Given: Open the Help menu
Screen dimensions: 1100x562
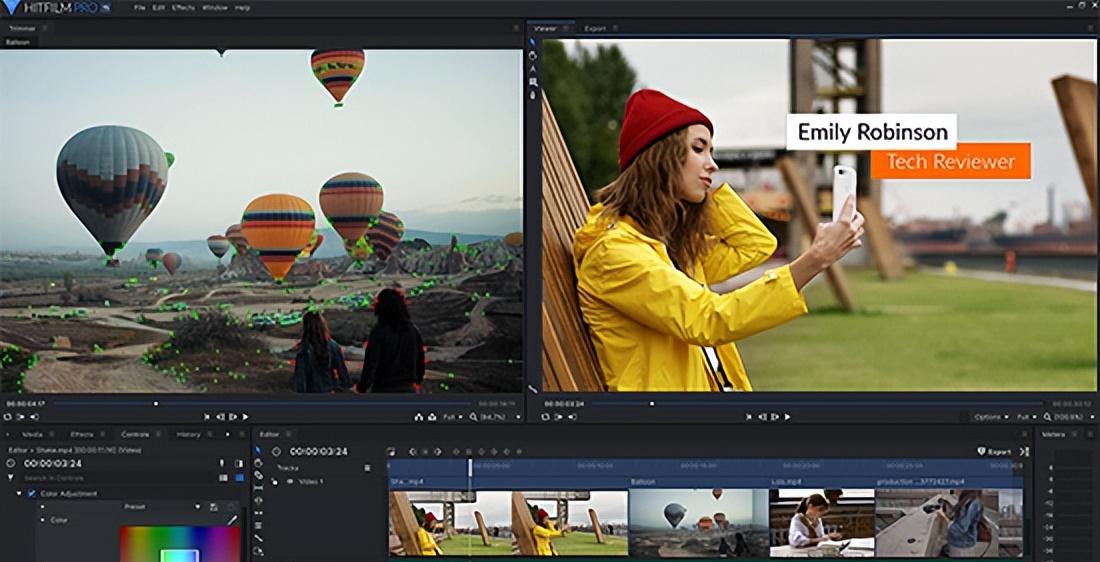Looking at the screenshot, I should pyautogui.click(x=242, y=7).
